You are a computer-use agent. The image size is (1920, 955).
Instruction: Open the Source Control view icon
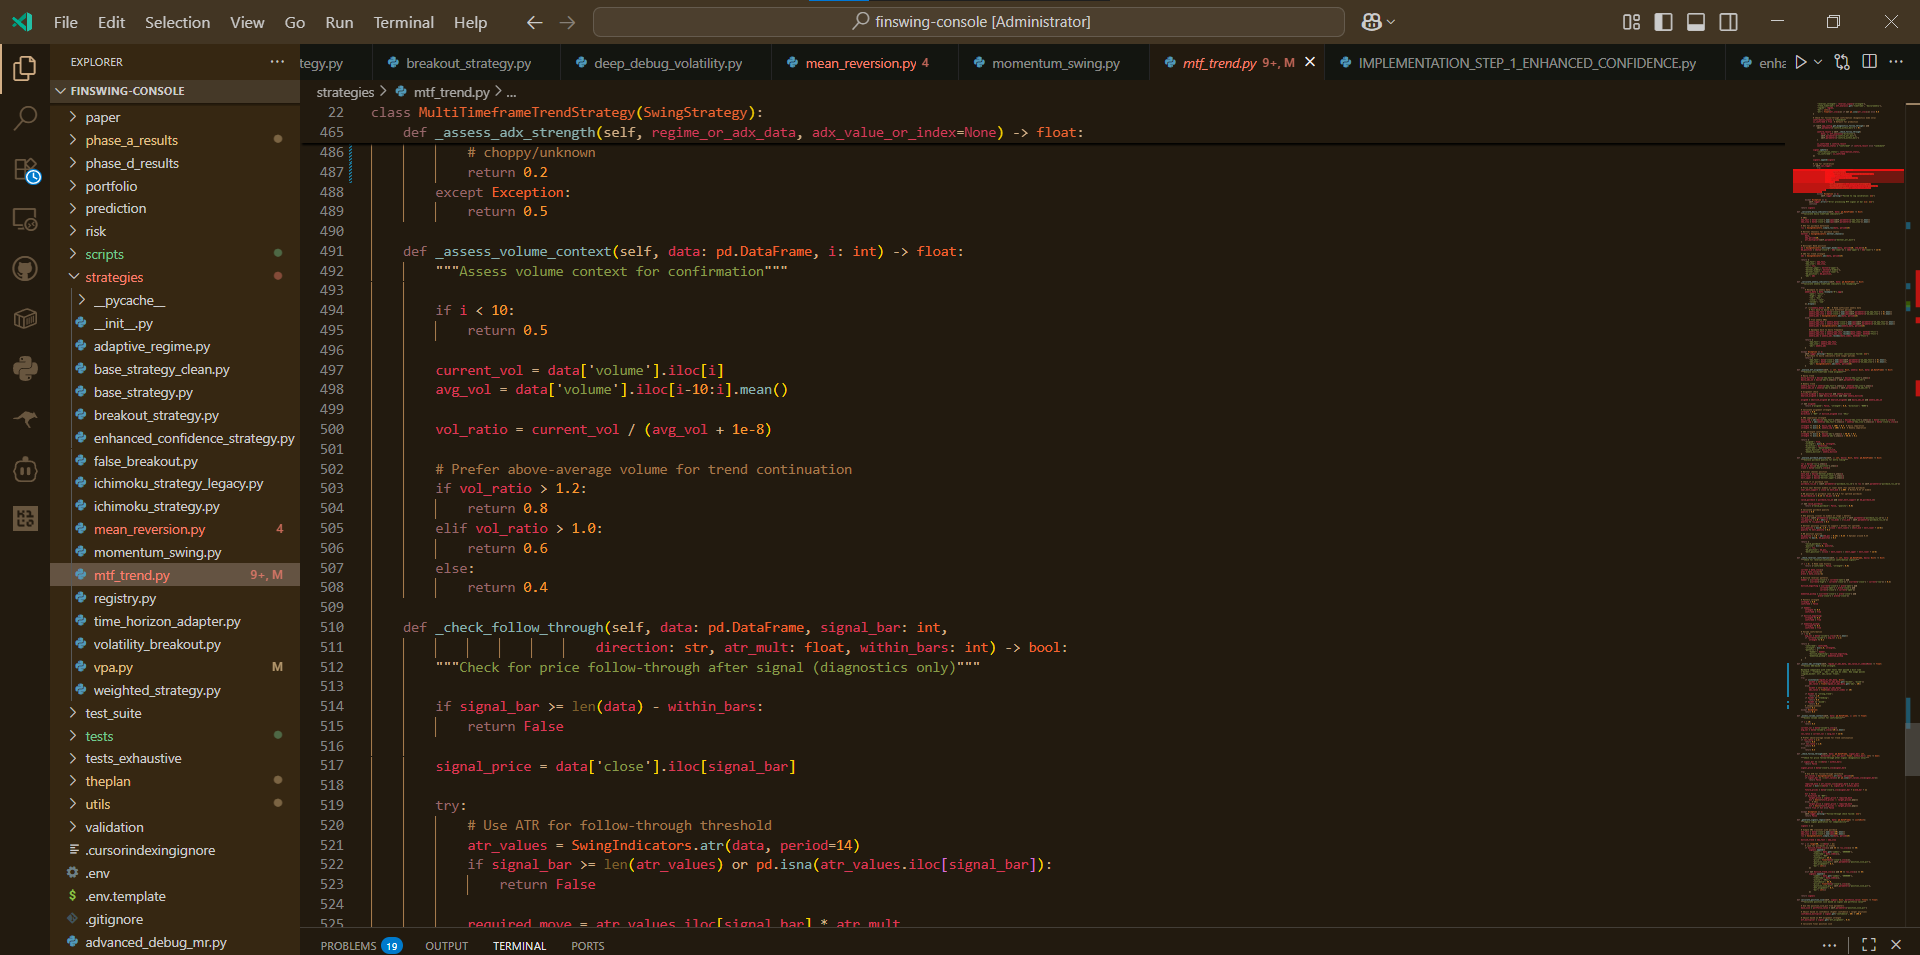pos(25,169)
